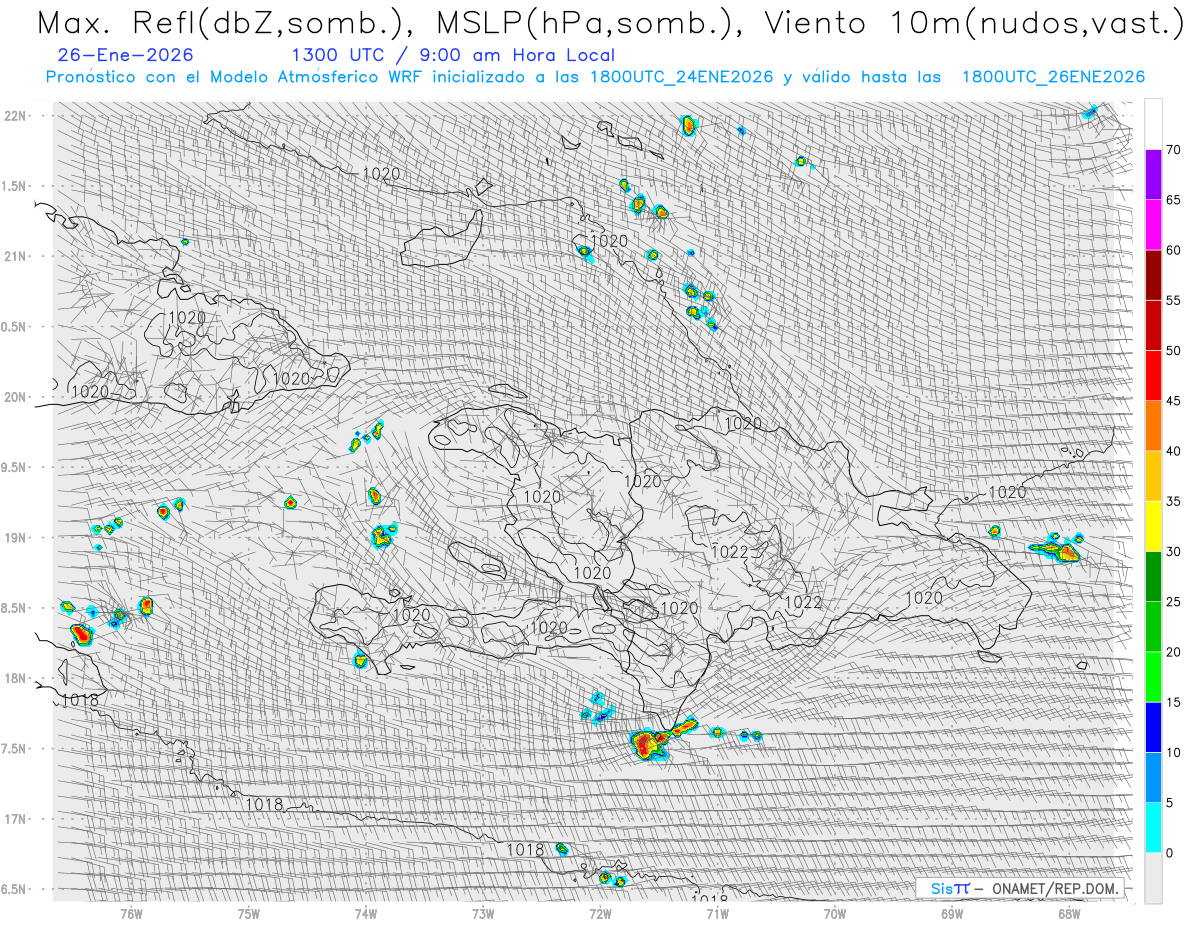The image size is (1200, 927).
Task: Click the 'Viento 10m(nudos,vast.)' title text
Action: pos(975,23)
